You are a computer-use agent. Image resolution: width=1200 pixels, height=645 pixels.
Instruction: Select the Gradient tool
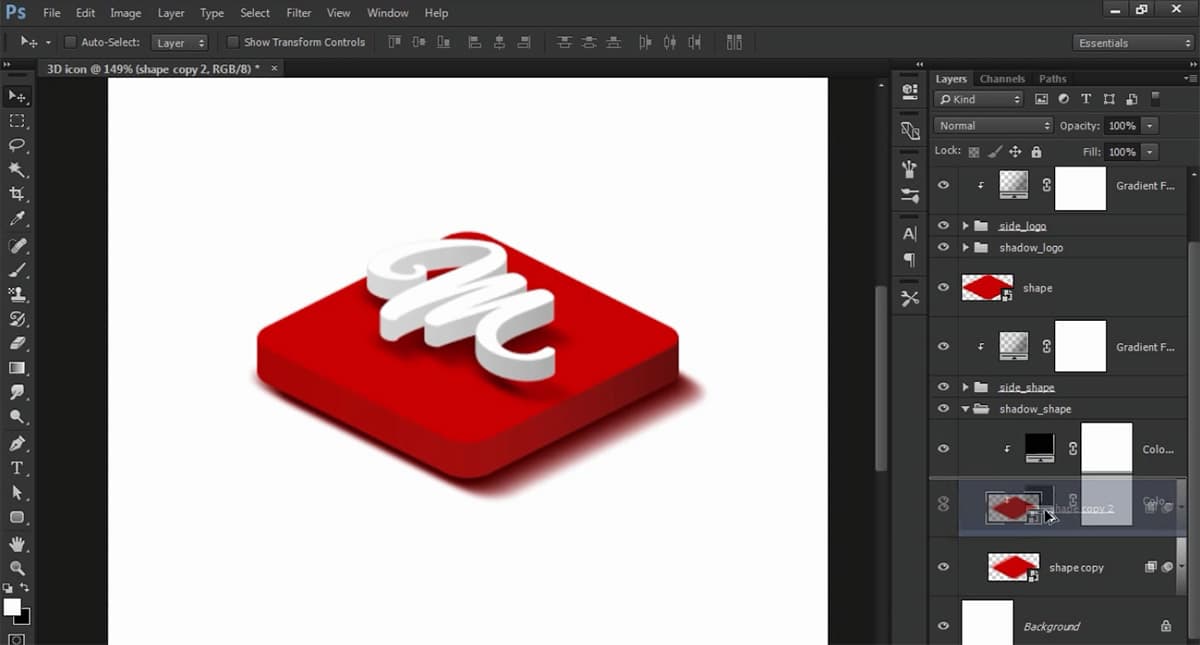tap(16, 368)
